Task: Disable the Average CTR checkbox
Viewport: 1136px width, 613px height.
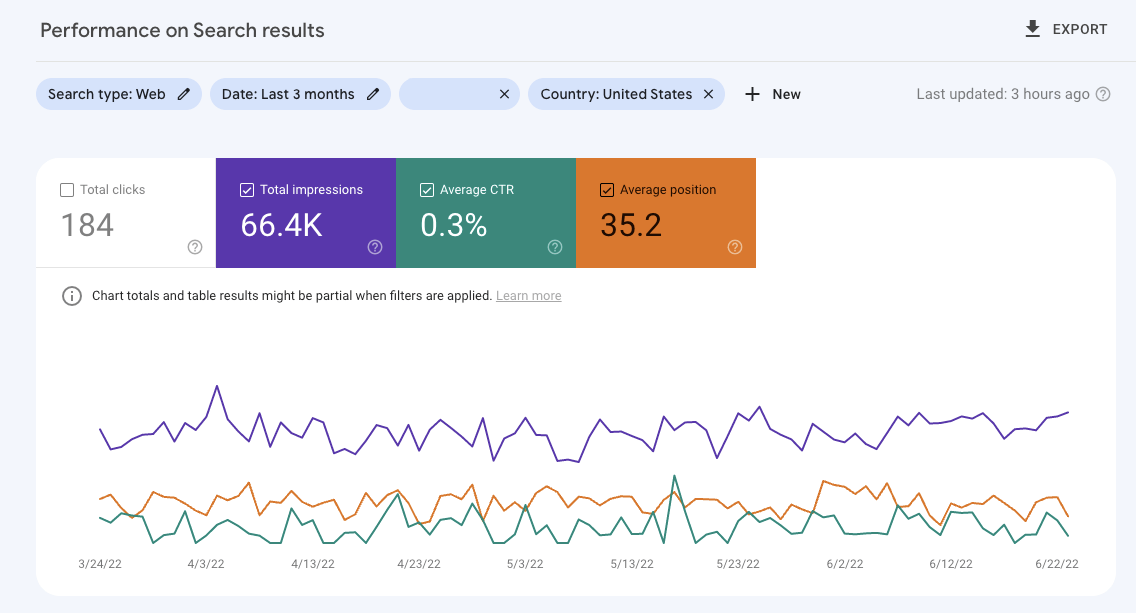Action: [427, 189]
